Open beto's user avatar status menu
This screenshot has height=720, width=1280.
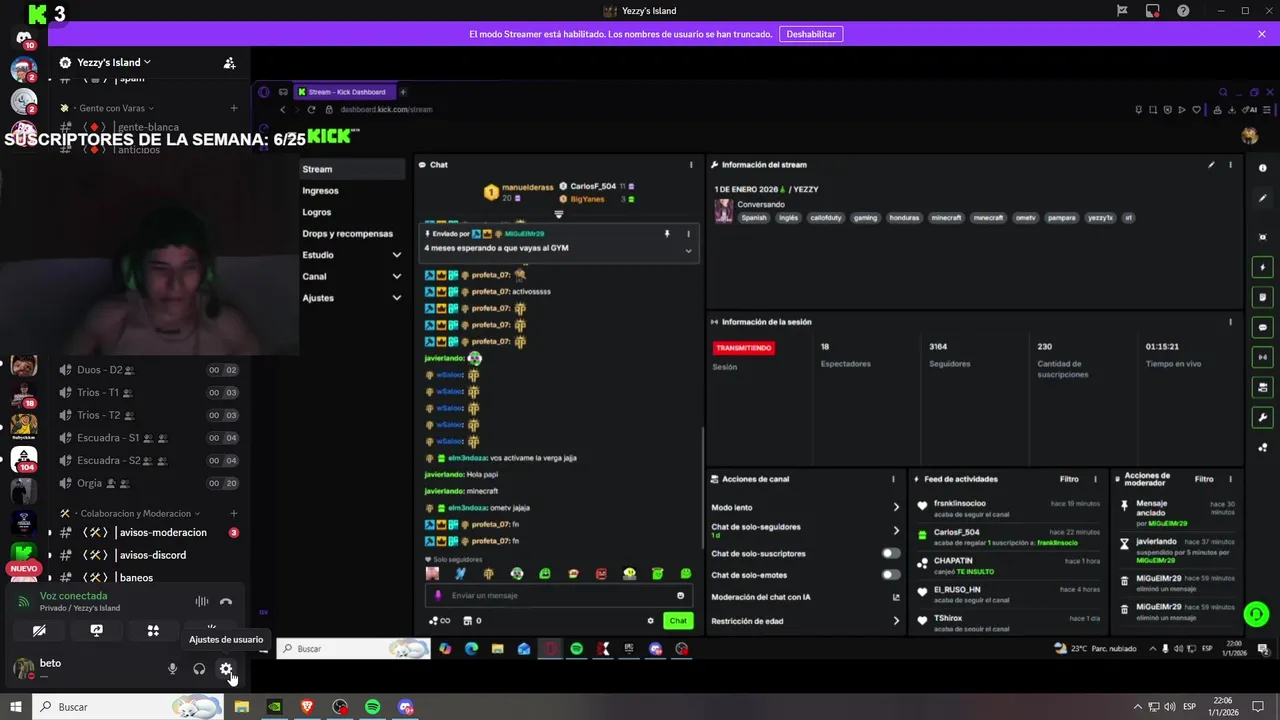point(23,668)
